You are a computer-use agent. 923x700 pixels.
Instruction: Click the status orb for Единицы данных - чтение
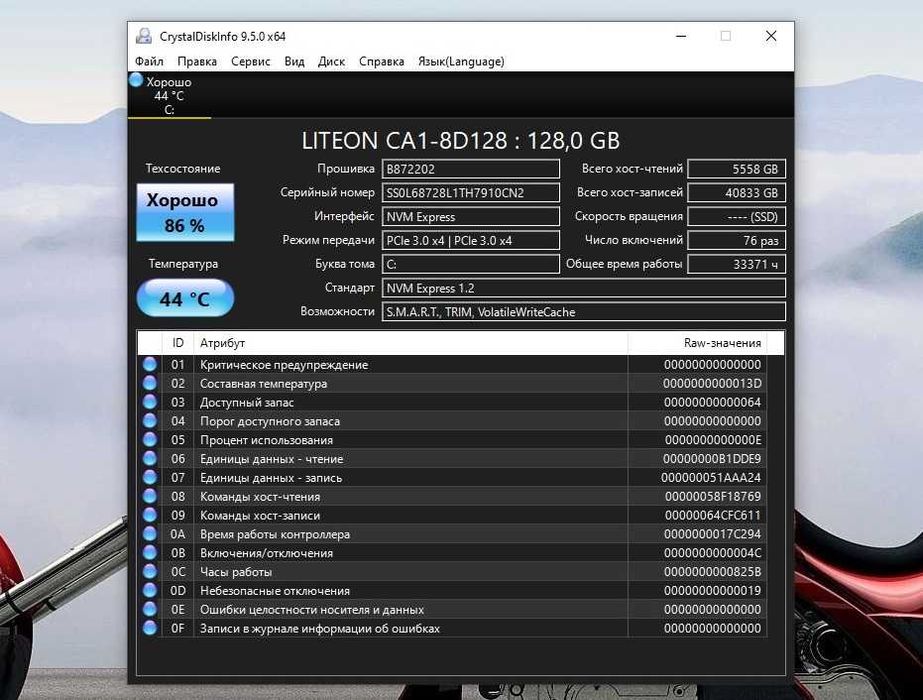pos(150,459)
